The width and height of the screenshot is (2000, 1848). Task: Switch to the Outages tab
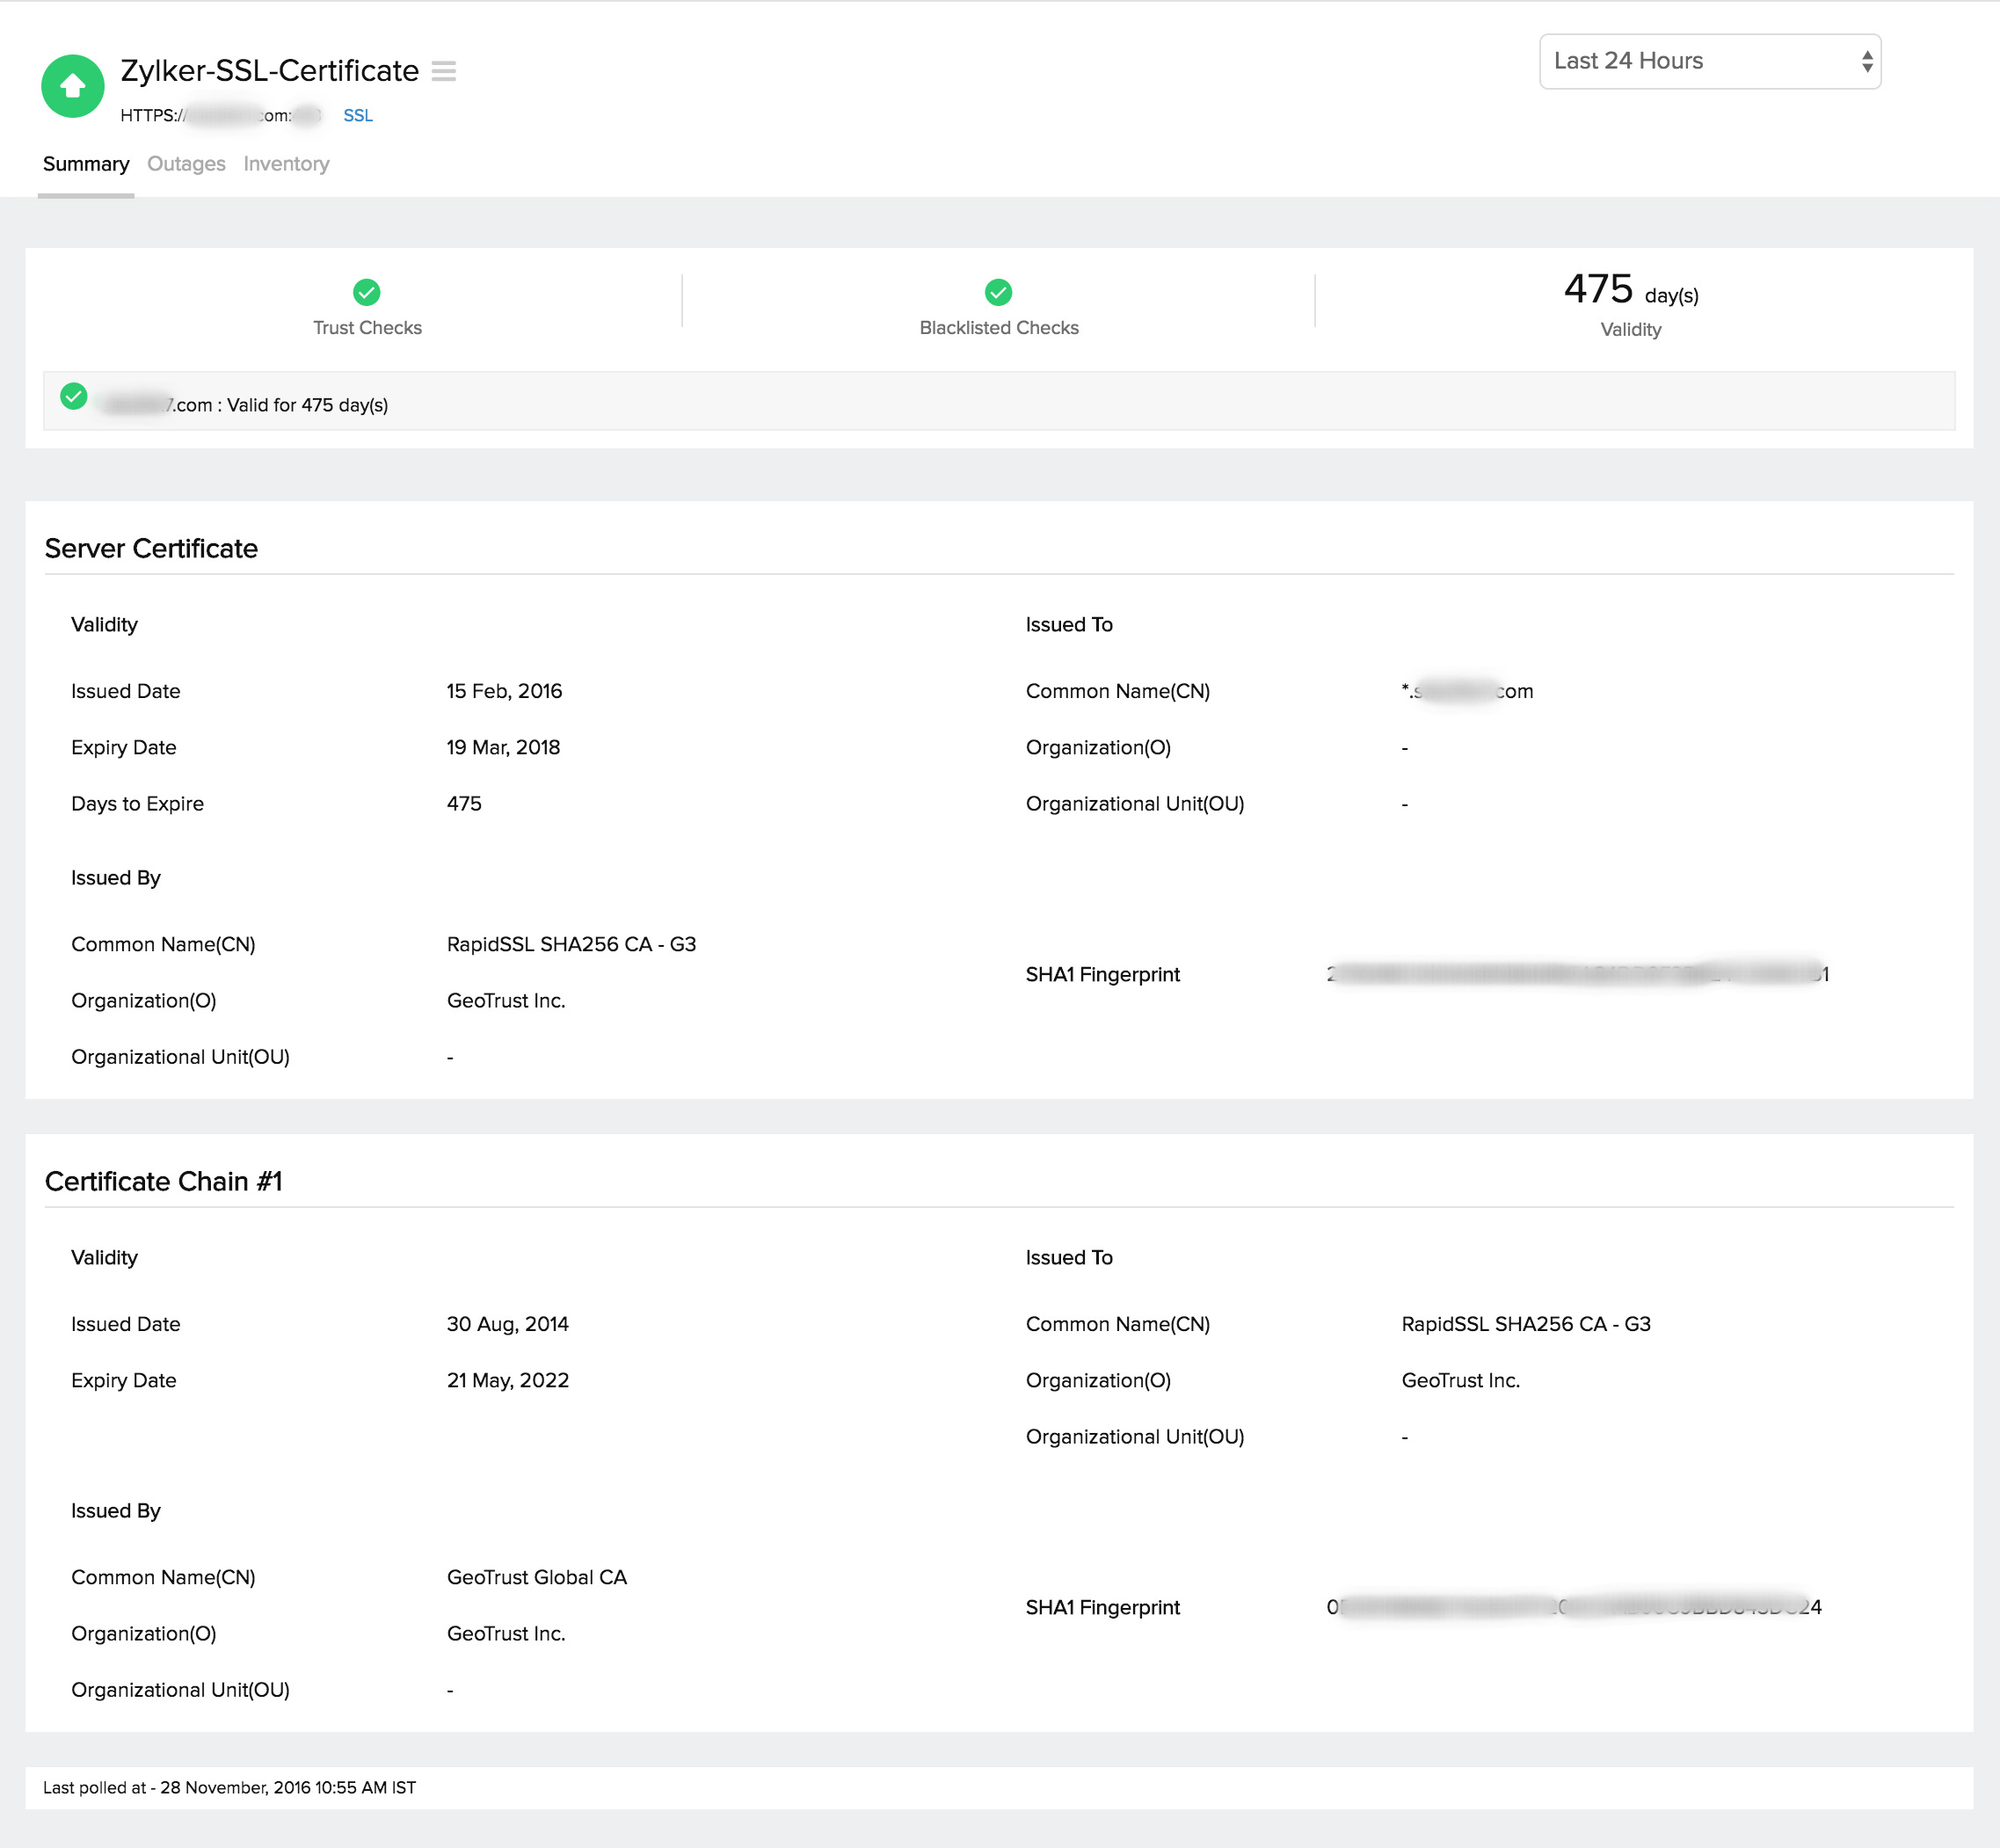(x=186, y=163)
